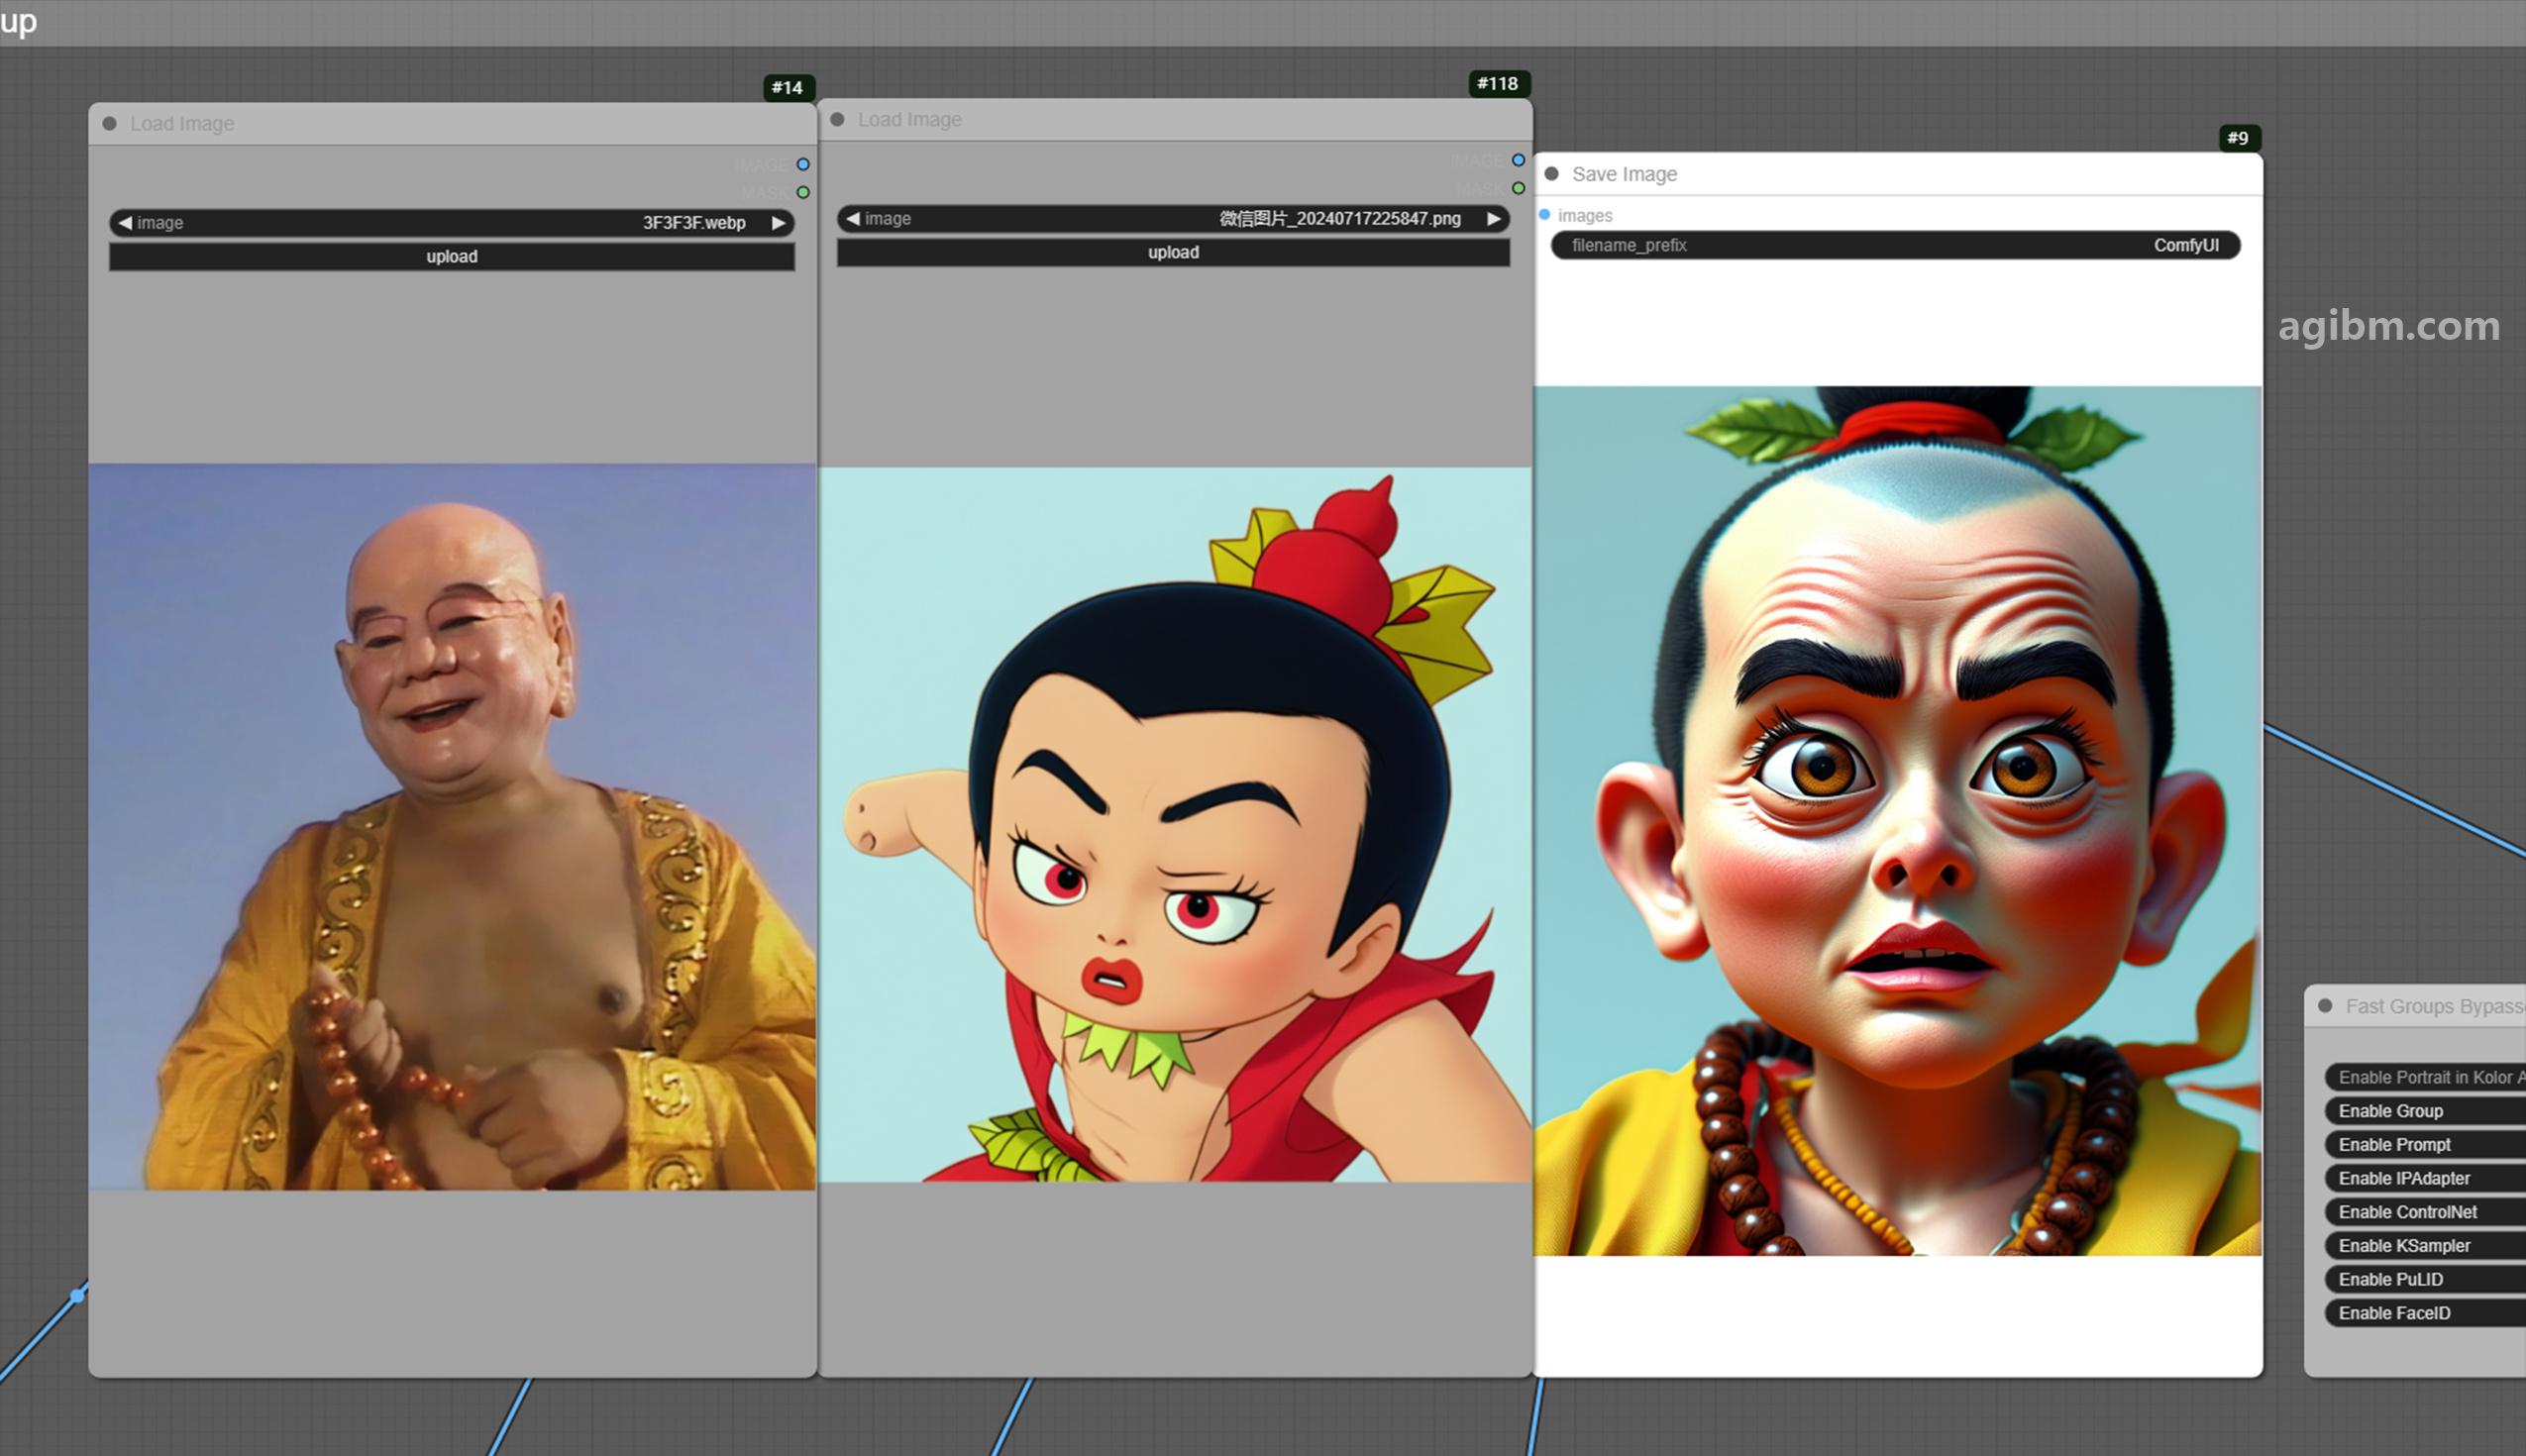Select previous image in node #118

[x=853, y=219]
